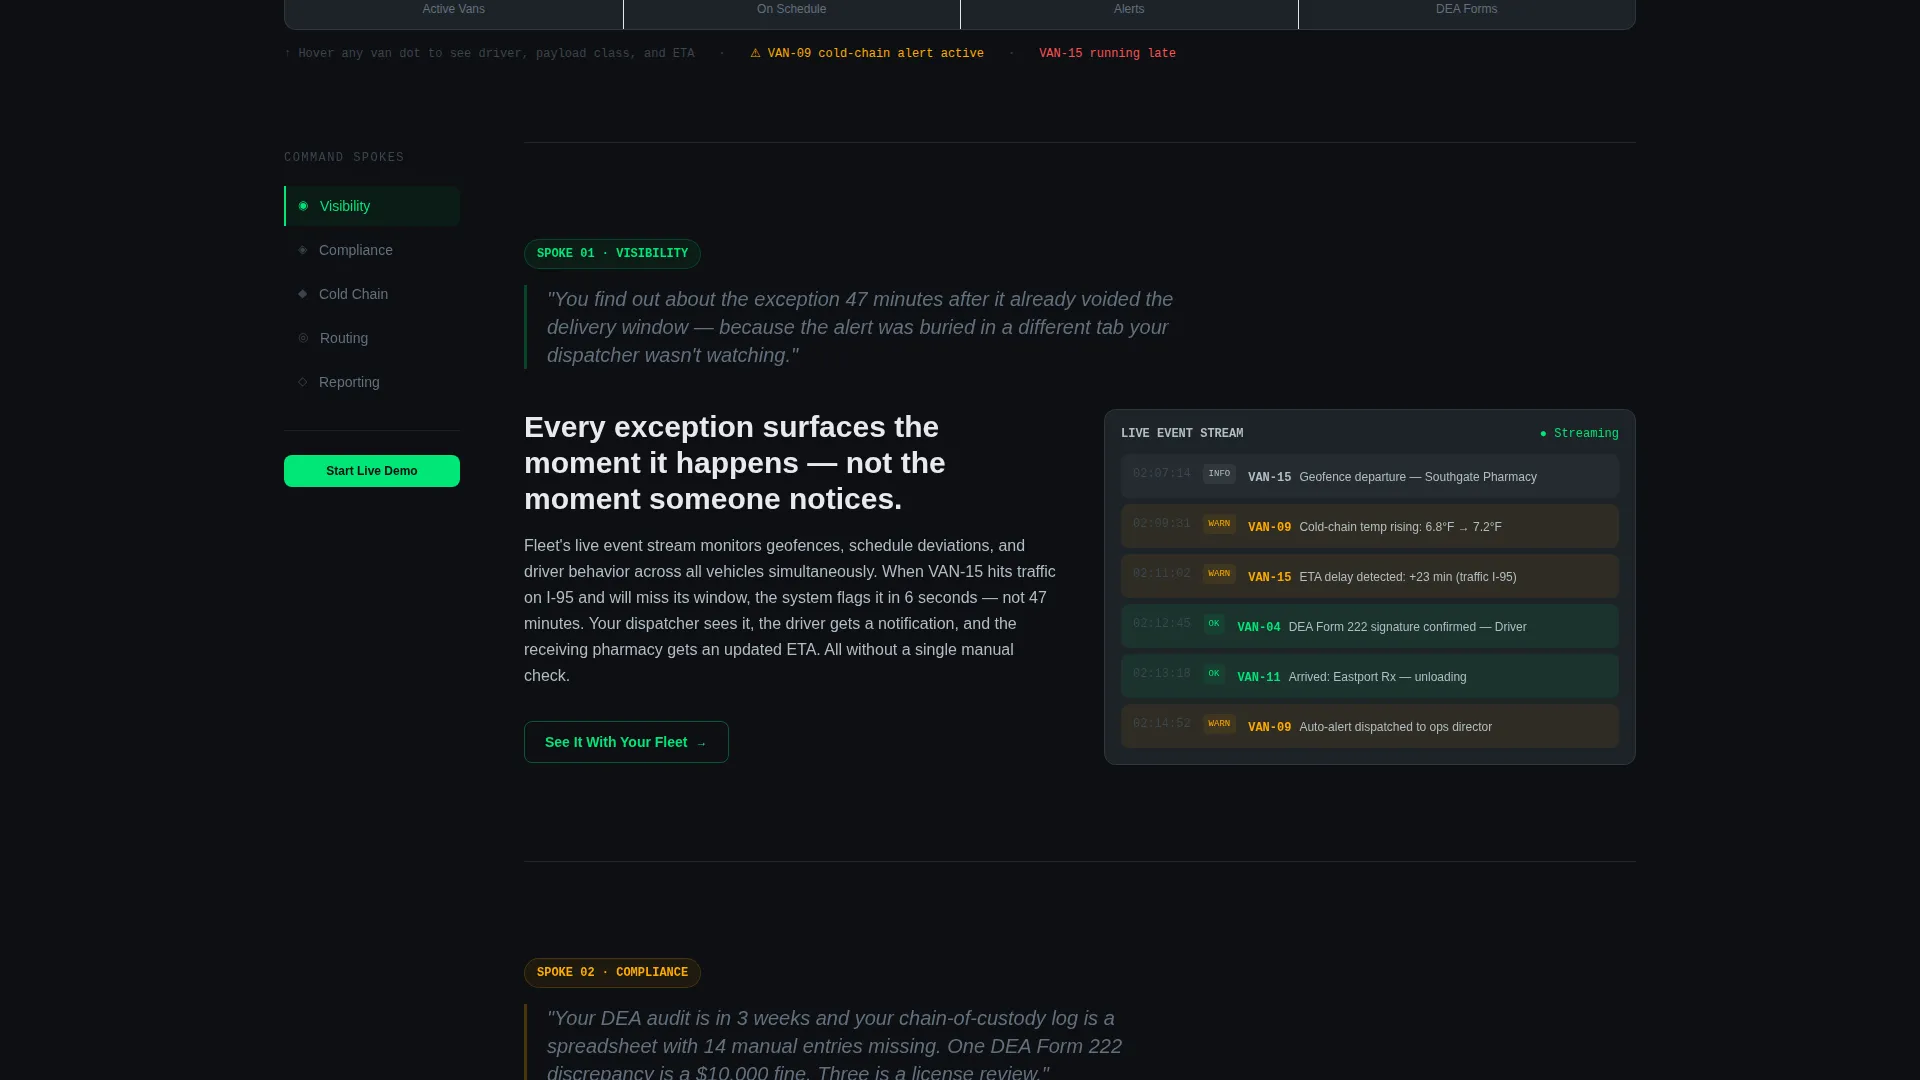
Task: Select the Spoke 02 Compliance badge
Action: pos(612,973)
